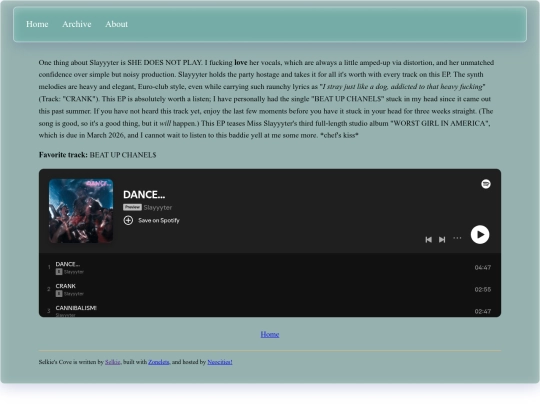The width and height of the screenshot is (540, 405).
Task: Click the Spotify logo icon in player
Action: click(486, 184)
